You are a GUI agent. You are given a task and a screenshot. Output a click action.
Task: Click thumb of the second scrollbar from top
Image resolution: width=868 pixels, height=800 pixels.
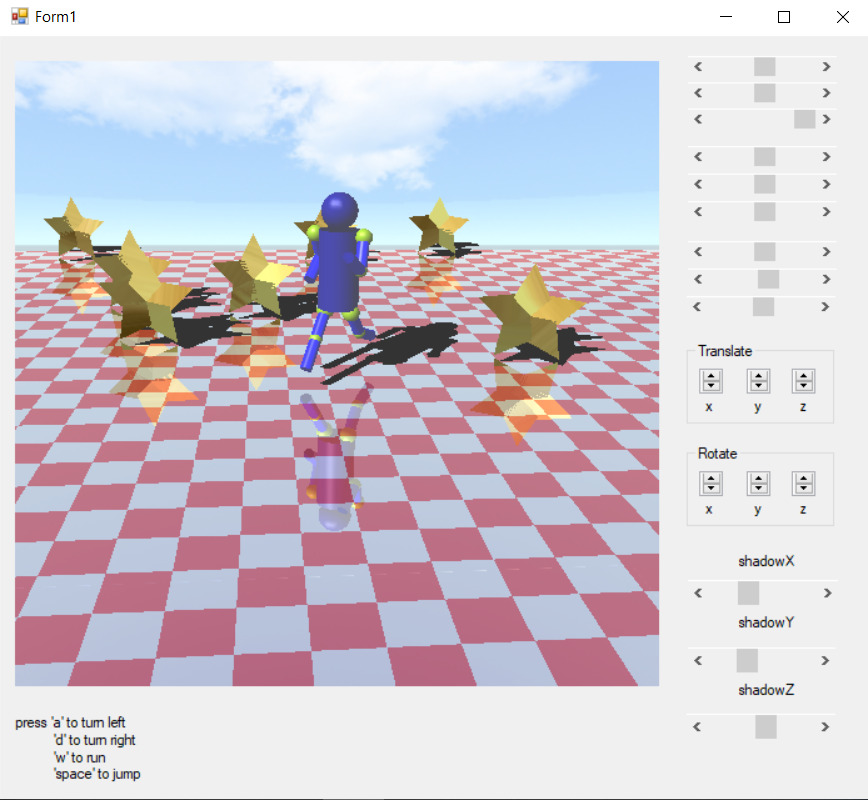point(764,93)
